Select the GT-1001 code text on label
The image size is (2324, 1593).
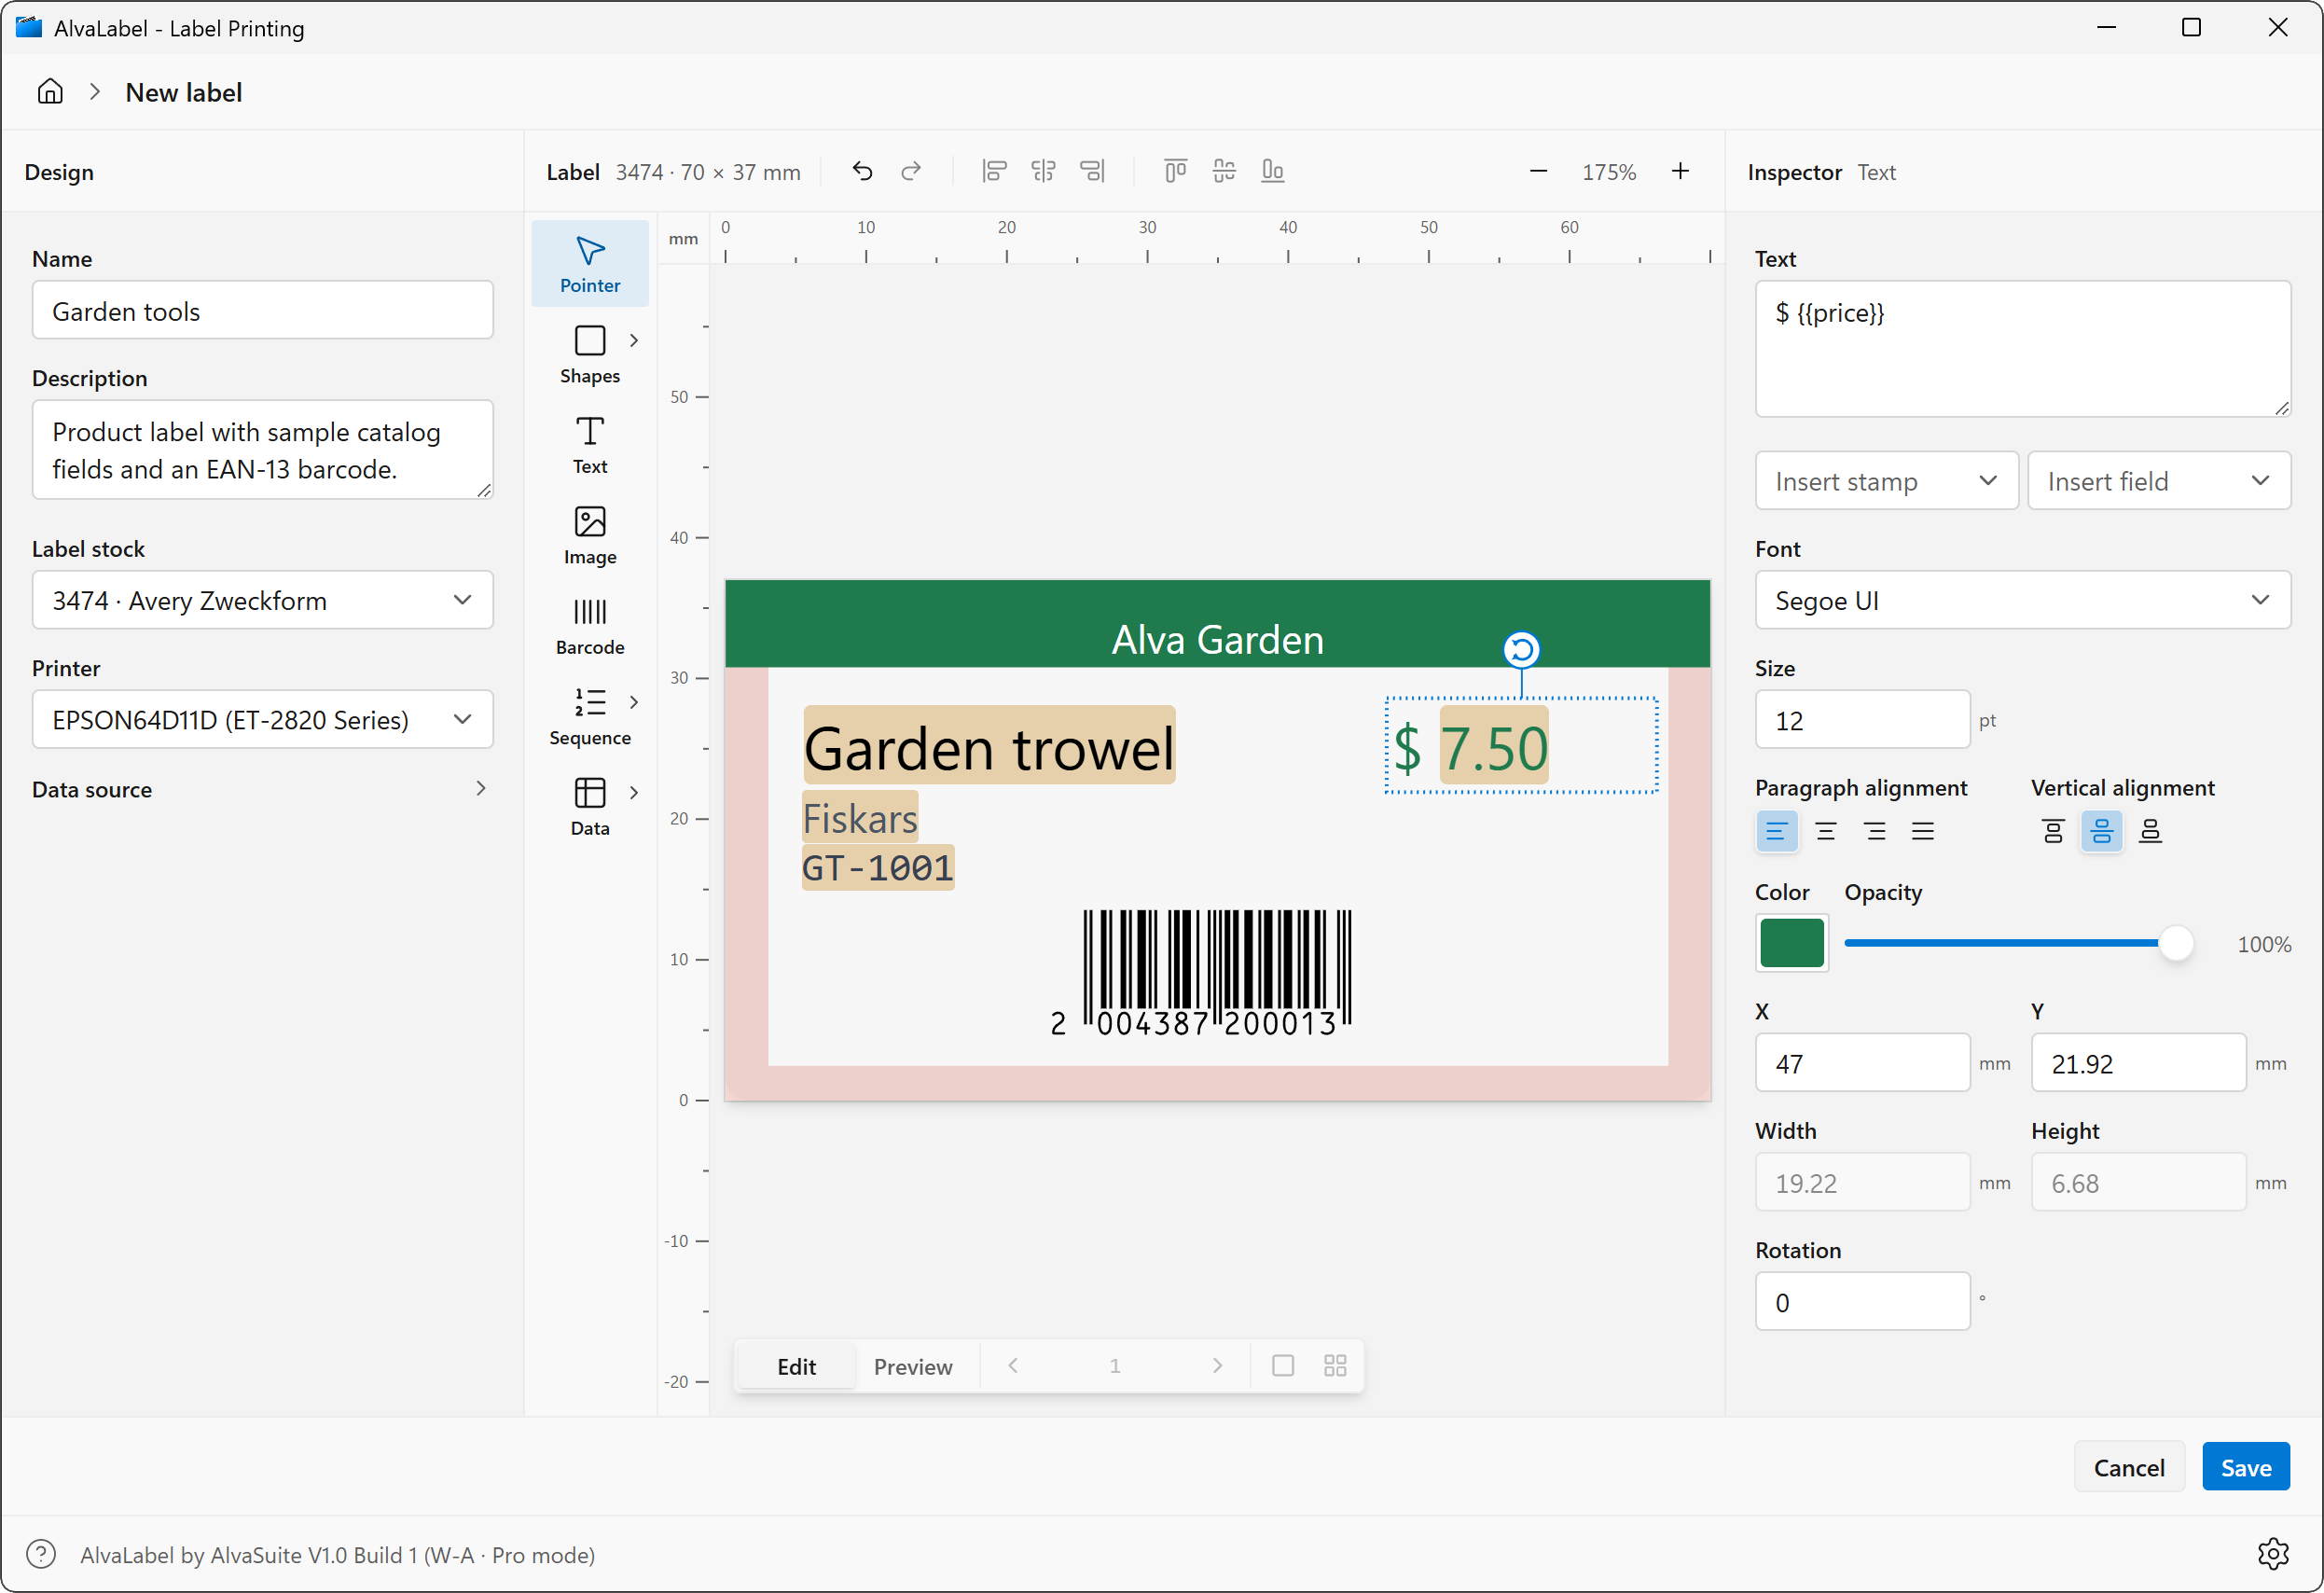[878, 868]
